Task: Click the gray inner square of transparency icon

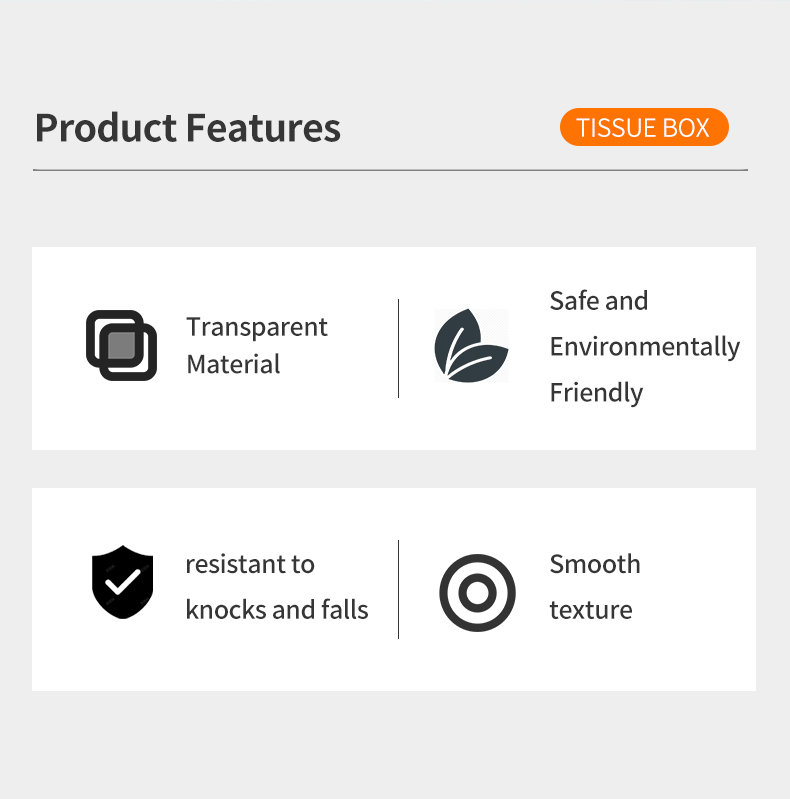Action: pyautogui.click(x=121, y=345)
